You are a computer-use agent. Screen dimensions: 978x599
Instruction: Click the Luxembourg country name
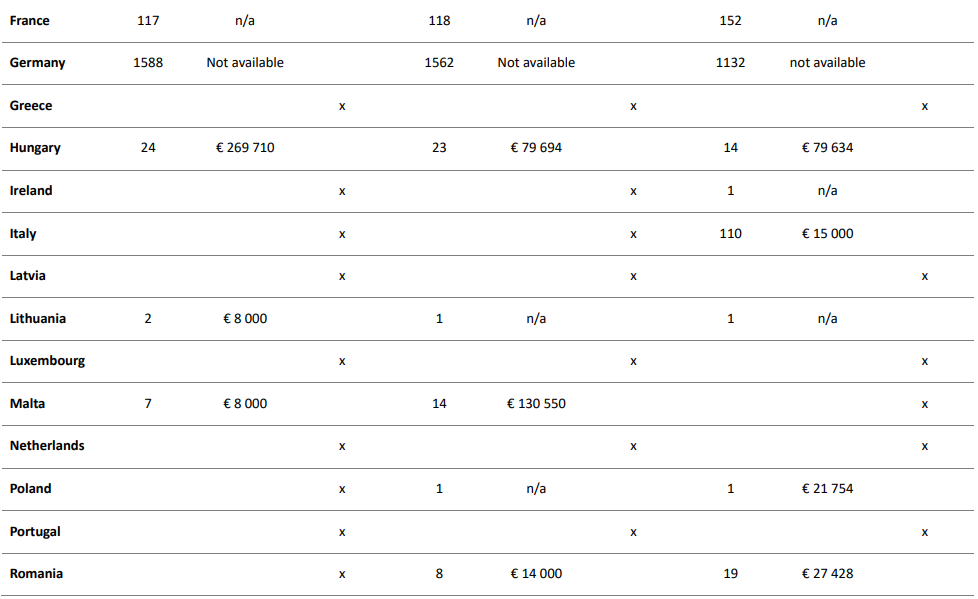pos(47,361)
